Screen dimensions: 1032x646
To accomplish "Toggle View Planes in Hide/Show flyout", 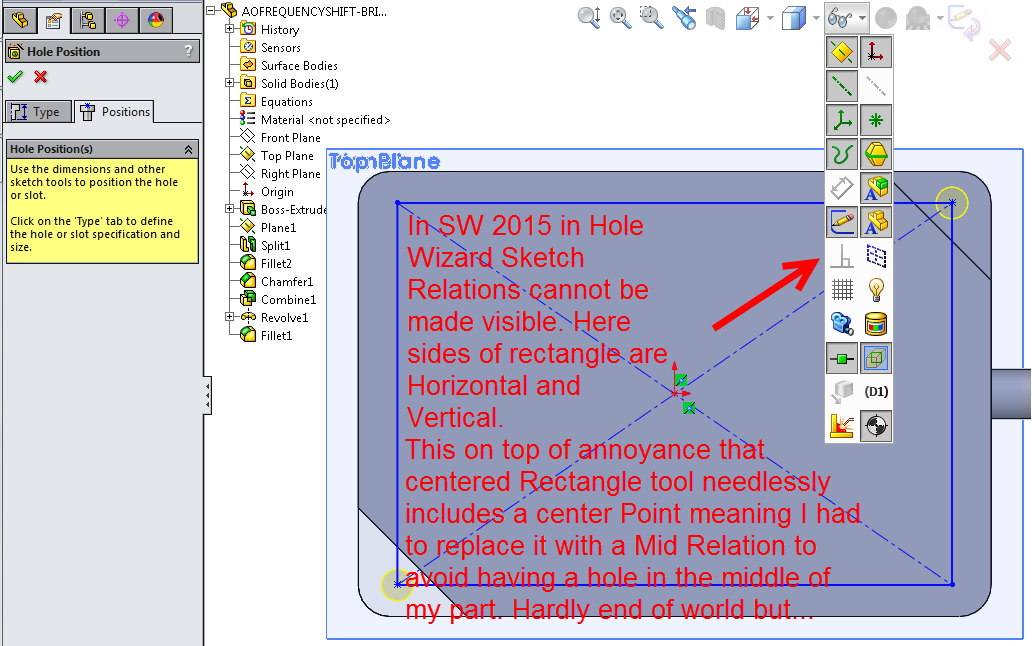I will pyautogui.click(x=842, y=52).
